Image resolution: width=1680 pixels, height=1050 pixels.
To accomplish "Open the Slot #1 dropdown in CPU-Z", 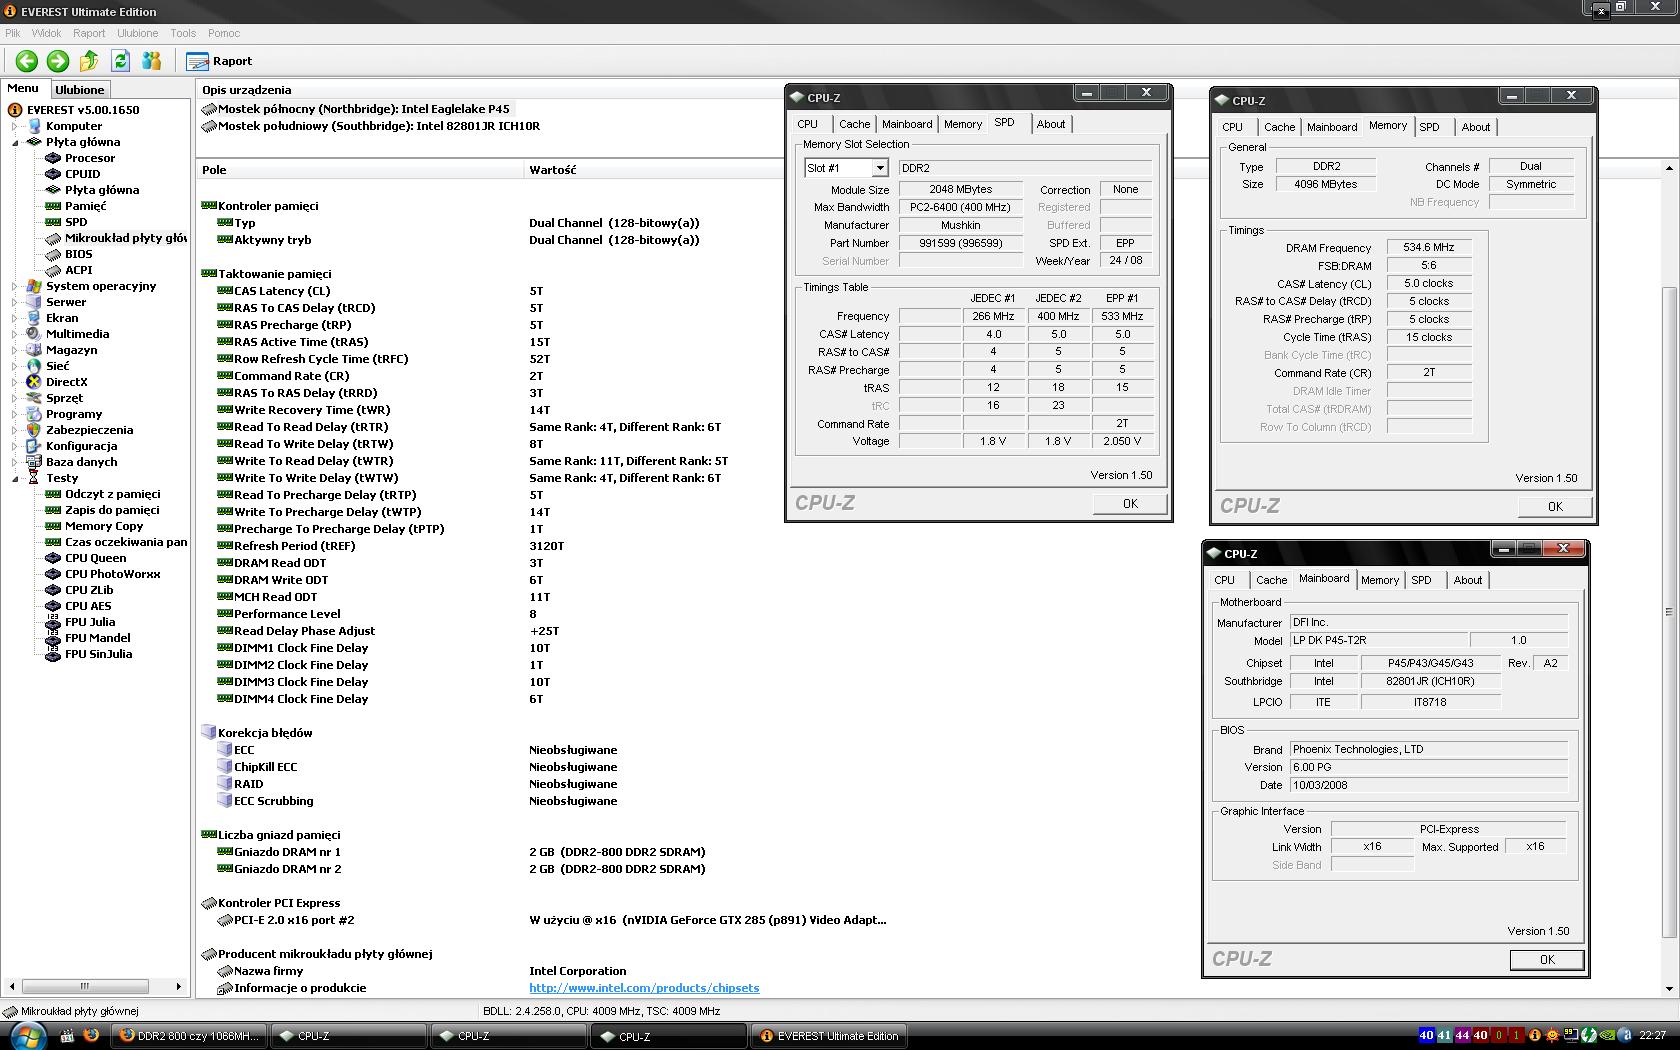I will coord(879,168).
